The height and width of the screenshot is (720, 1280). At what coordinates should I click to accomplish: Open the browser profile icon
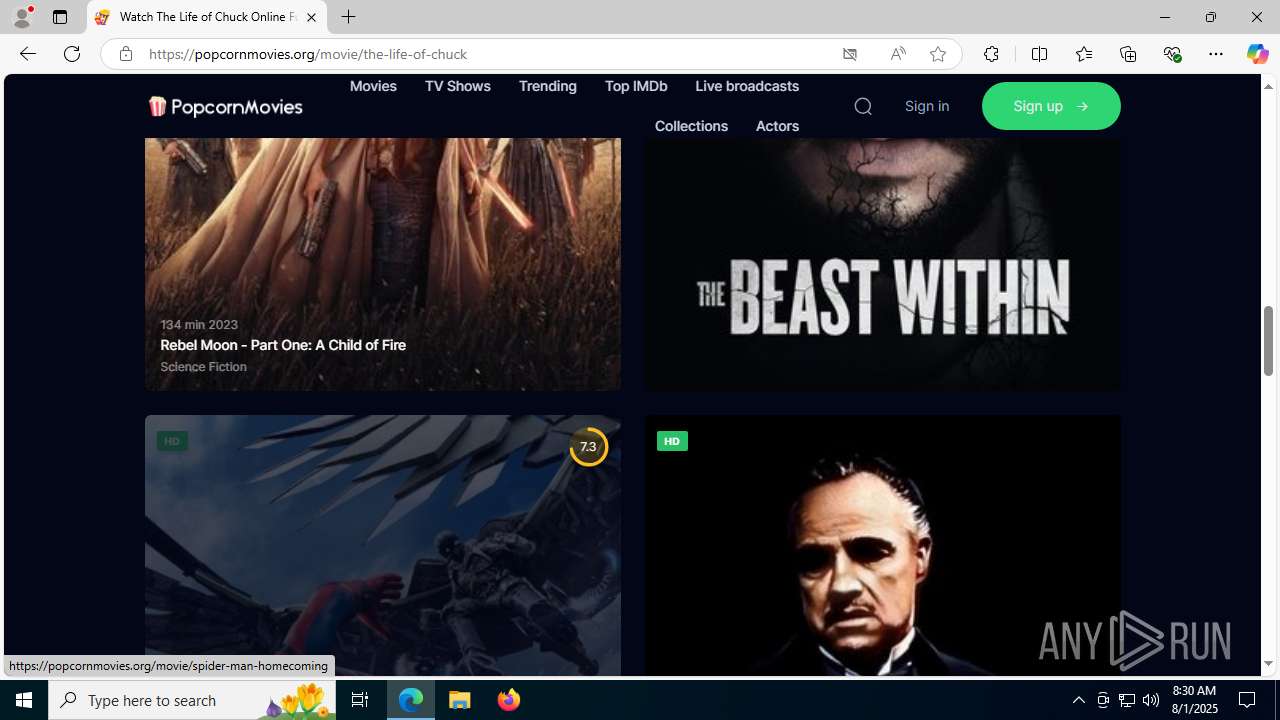(22, 17)
